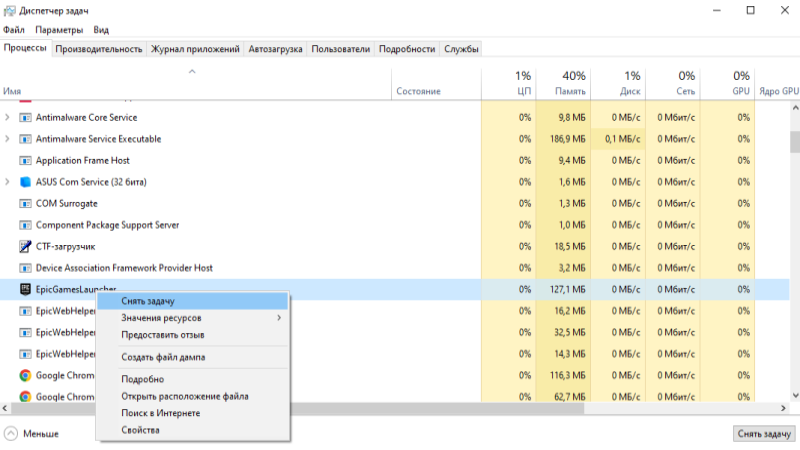Expand the ASUS Com Service group
This screenshot has height=450, width=800.
7,182
